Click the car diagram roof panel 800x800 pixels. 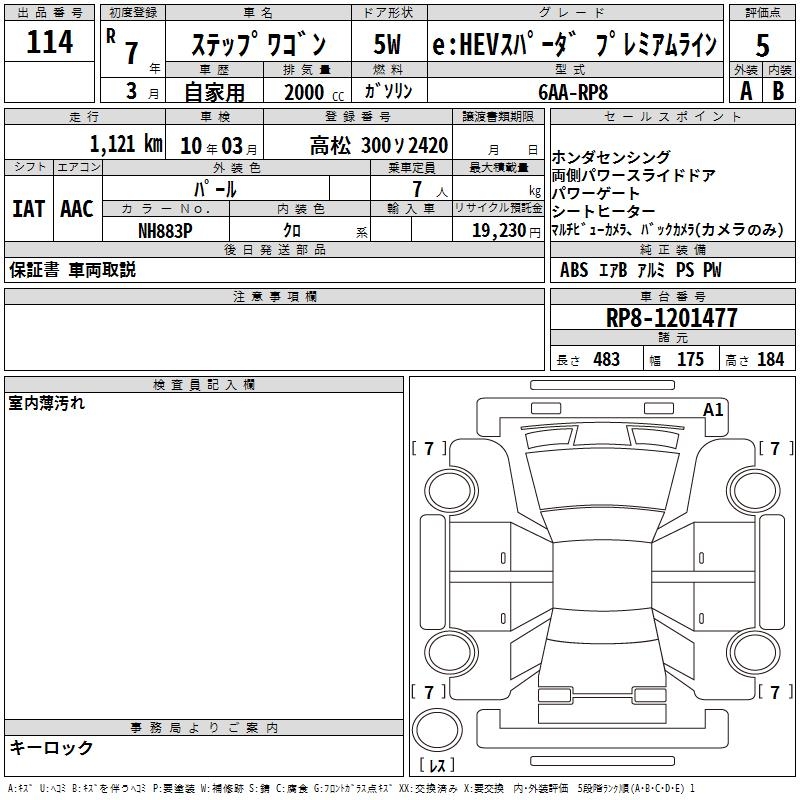pos(602,575)
